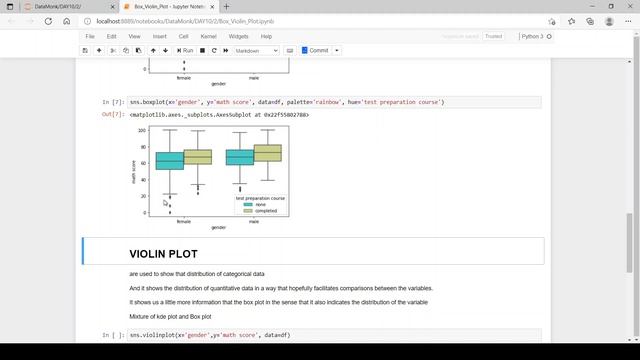Move selected cell up with the arrow icon
Image resolution: width=640 pixels, height=360 pixels.
153,51
